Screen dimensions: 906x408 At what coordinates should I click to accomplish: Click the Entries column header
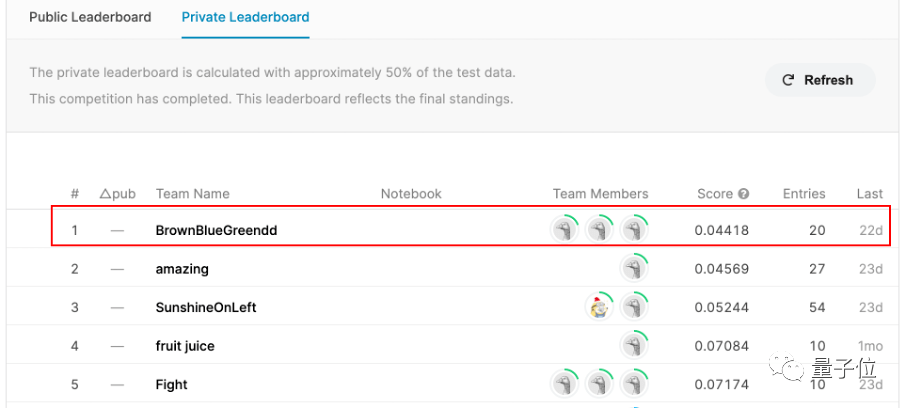click(804, 194)
